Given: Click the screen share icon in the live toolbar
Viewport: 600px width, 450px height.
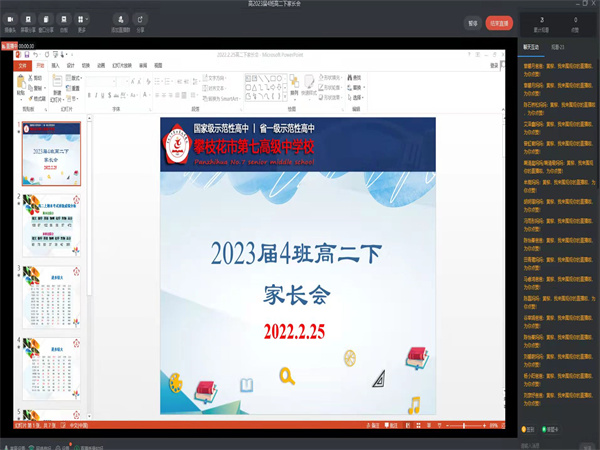Looking at the screenshot, I should point(27,19).
